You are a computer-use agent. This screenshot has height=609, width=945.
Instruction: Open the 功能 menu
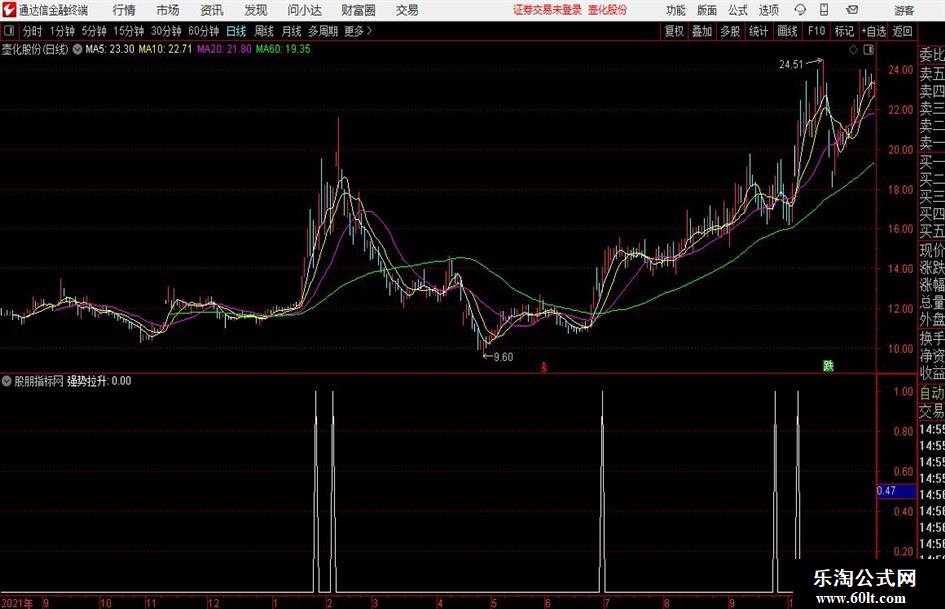676,10
